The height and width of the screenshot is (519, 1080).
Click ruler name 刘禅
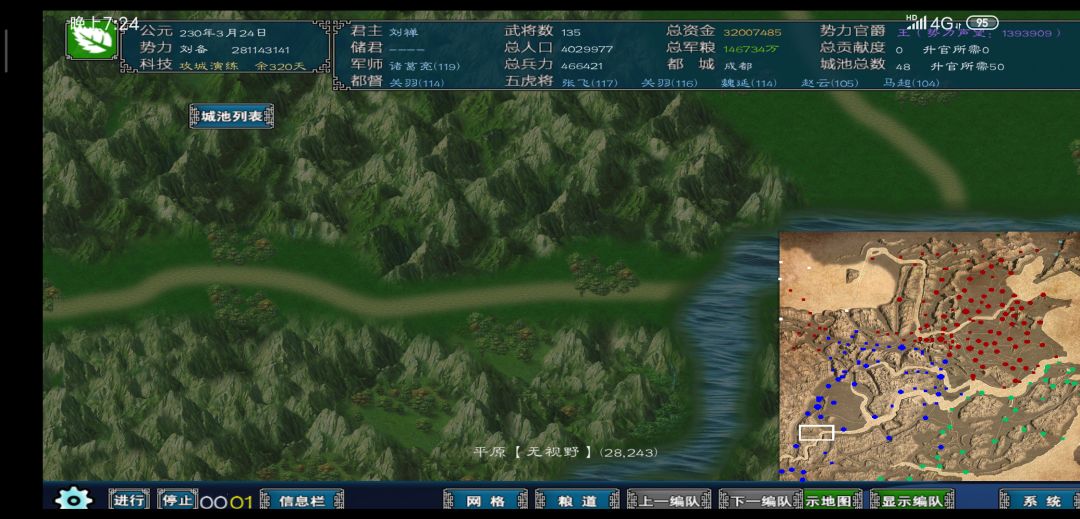404,32
